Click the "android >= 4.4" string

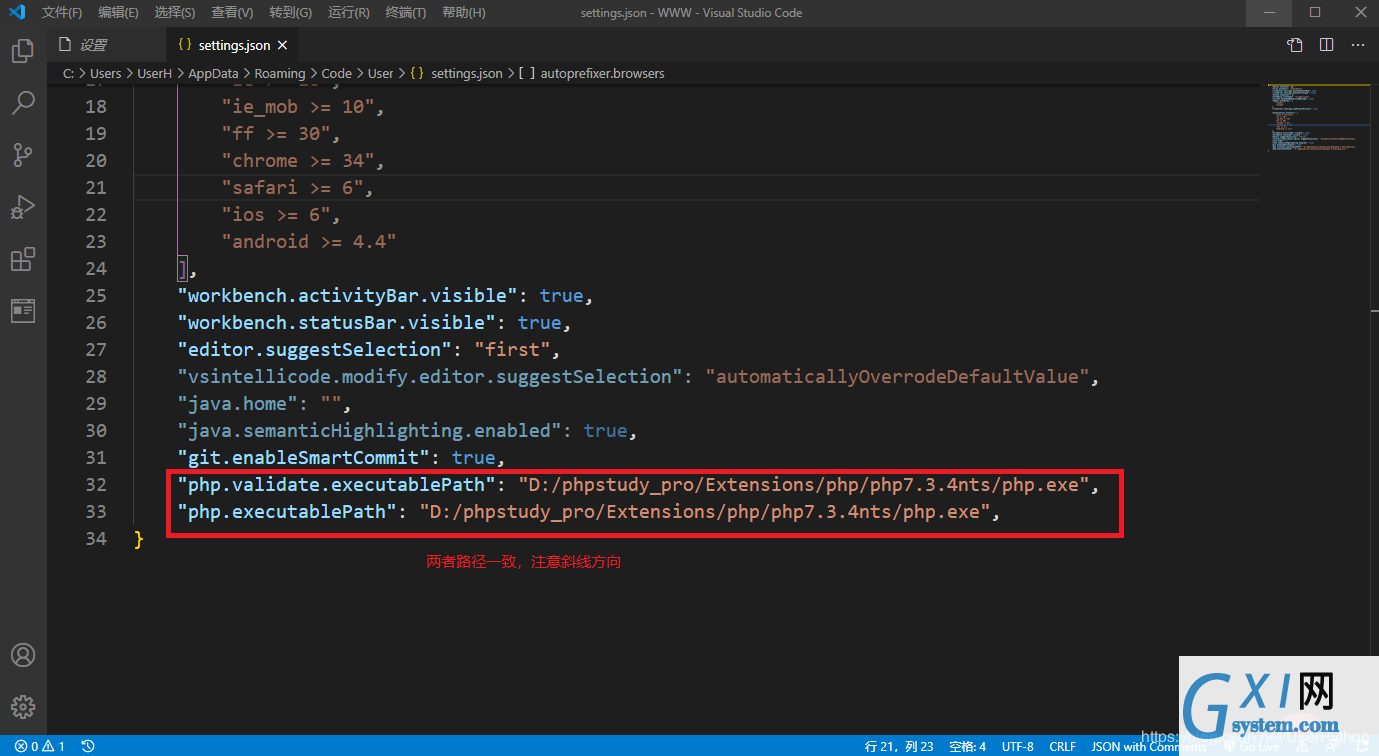pyautogui.click(x=310, y=242)
